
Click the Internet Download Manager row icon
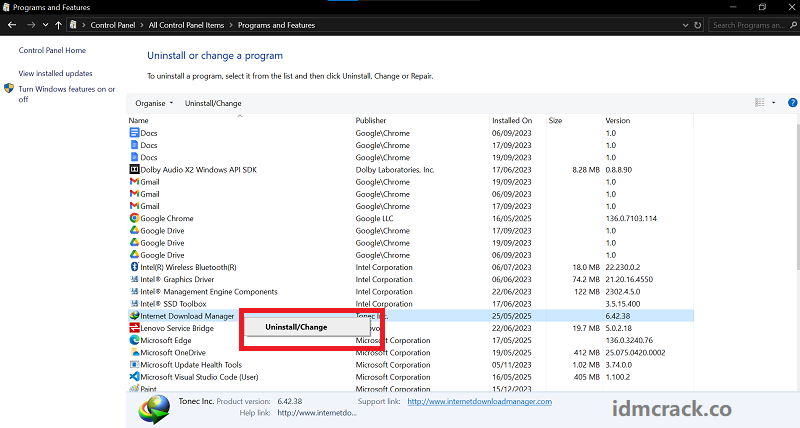click(x=134, y=316)
